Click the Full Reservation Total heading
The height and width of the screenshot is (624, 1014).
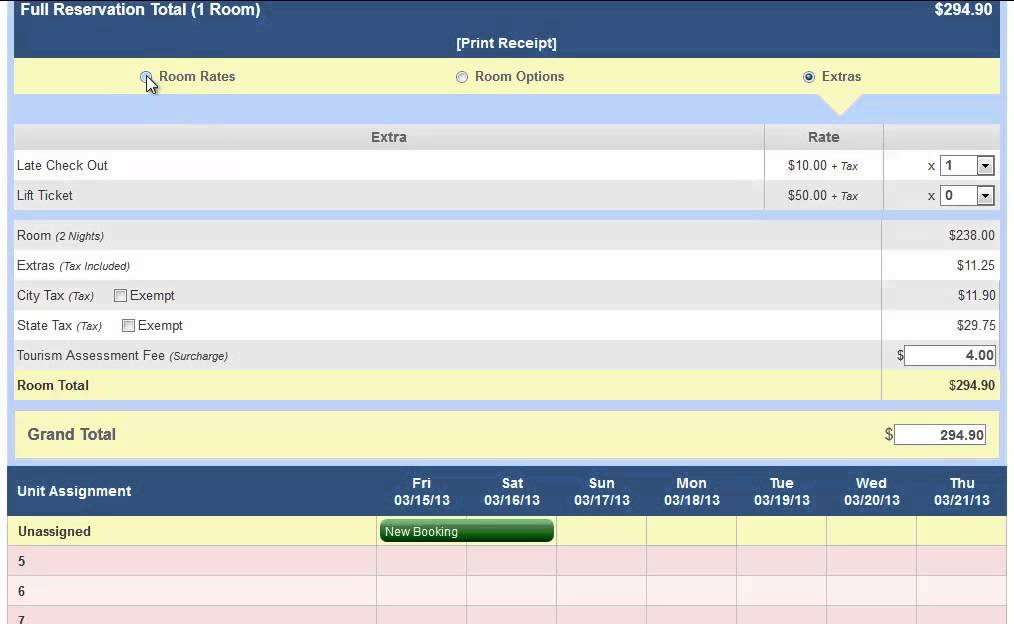tap(140, 10)
